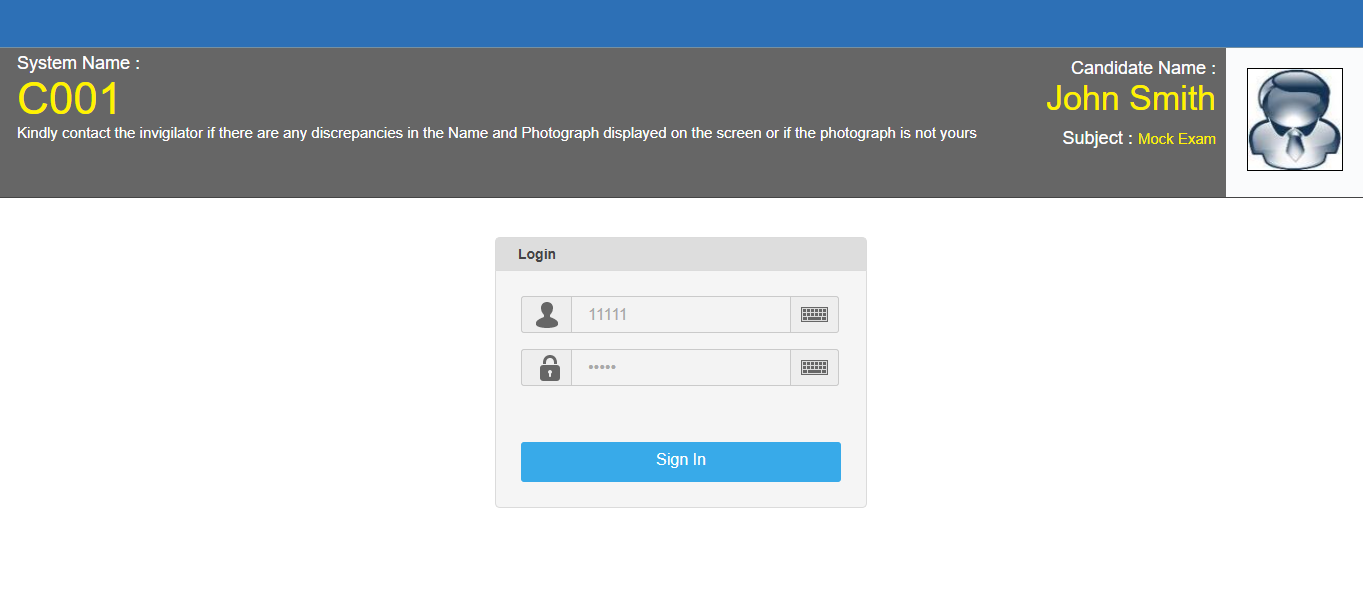Open virtual keyboard for the password field
The width and height of the screenshot is (1363, 611).
814,368
